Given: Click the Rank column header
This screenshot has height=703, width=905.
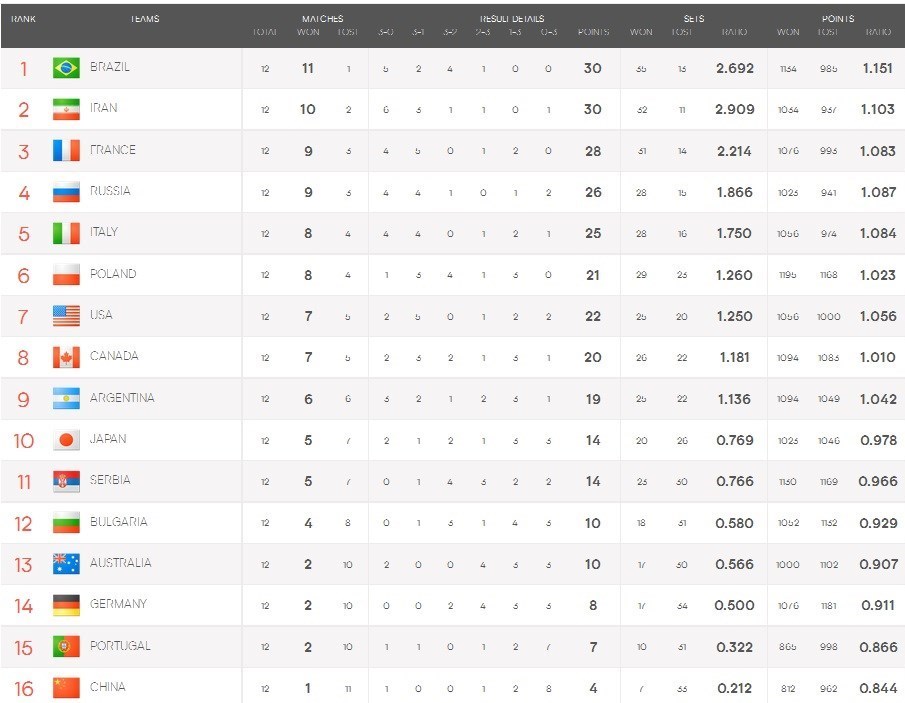Looking at the screenshot, I should pyautogui.click(x=23, y=19).
